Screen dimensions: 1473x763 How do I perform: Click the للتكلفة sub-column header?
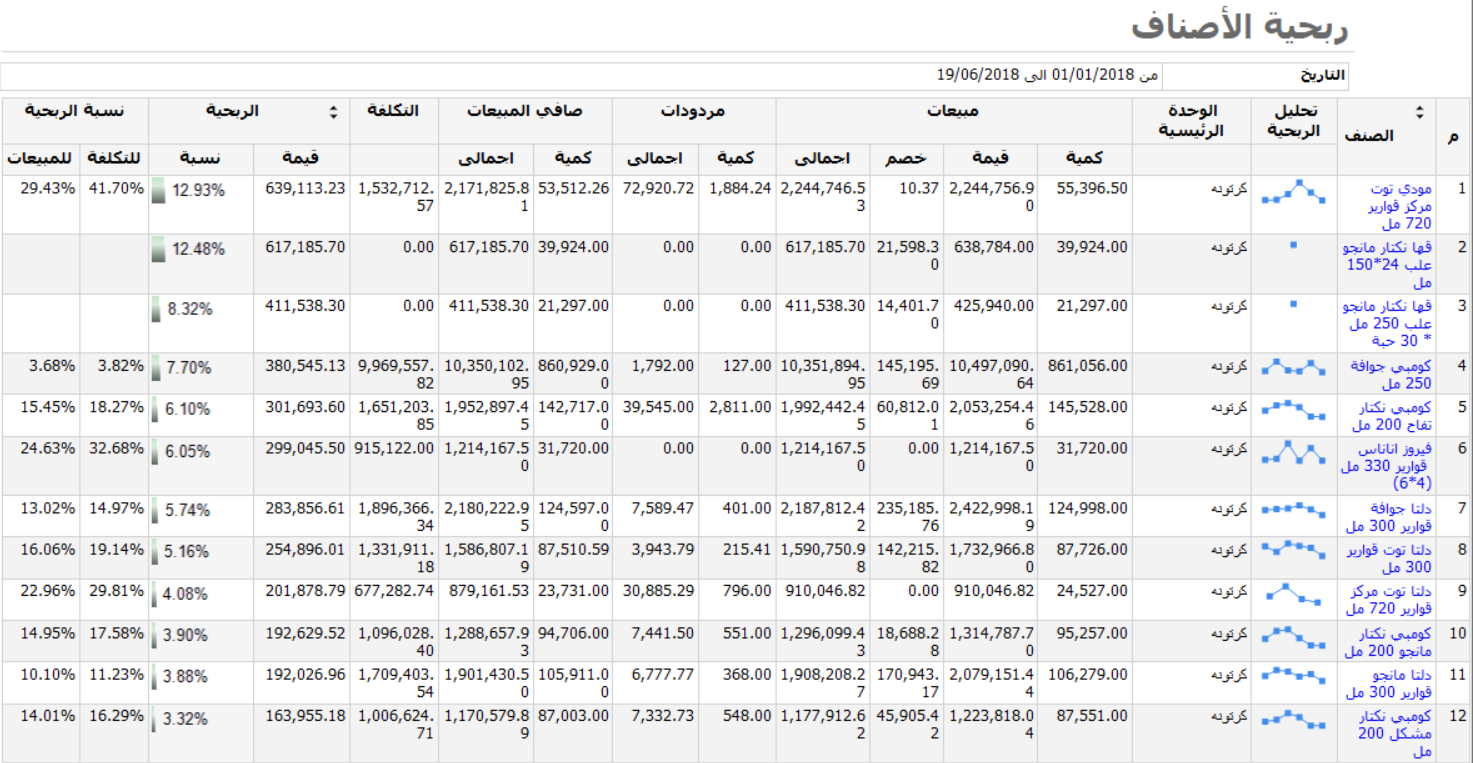coord(114,157)
